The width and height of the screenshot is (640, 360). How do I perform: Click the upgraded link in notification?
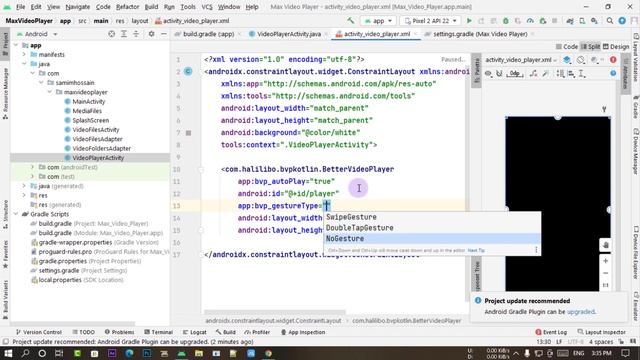point(581,311)
